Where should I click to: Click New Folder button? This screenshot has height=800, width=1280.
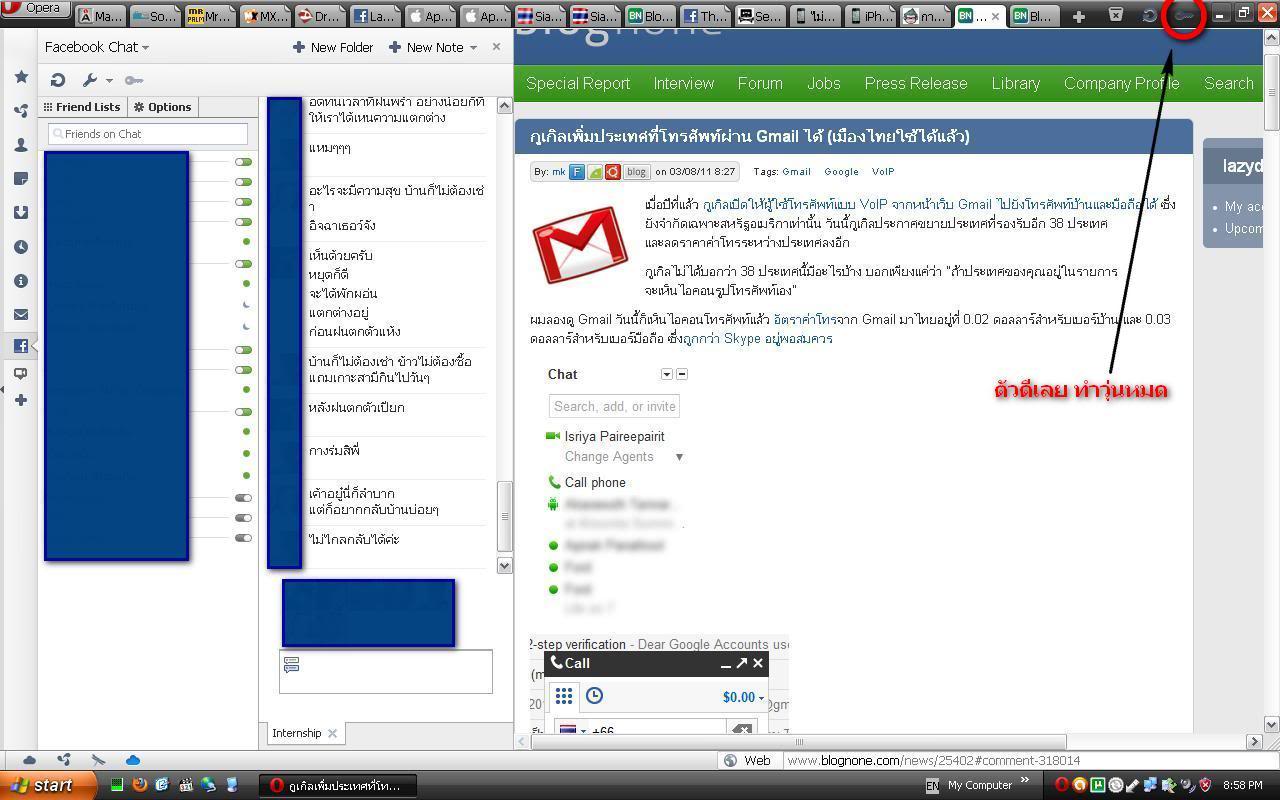click(x=333, y=47)
